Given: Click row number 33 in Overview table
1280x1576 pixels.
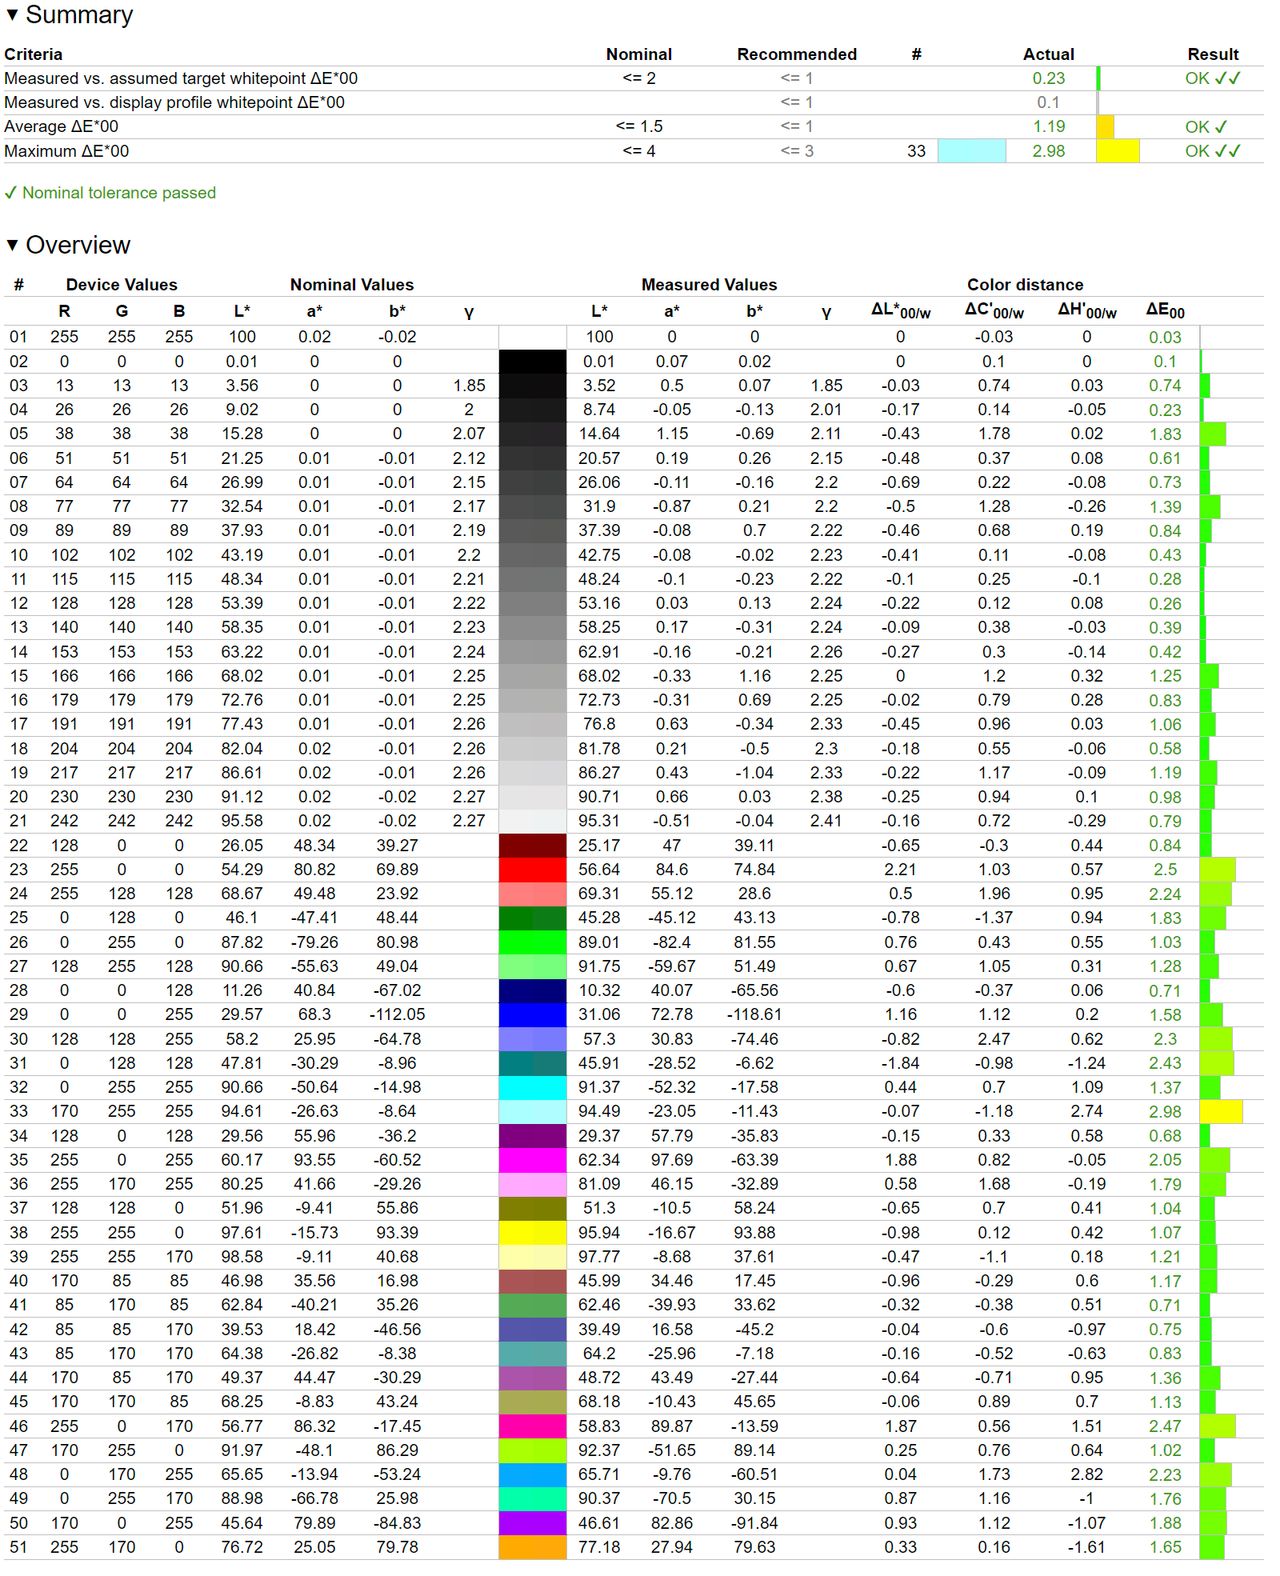Looking at the screenshot, I should point(18,1111).
